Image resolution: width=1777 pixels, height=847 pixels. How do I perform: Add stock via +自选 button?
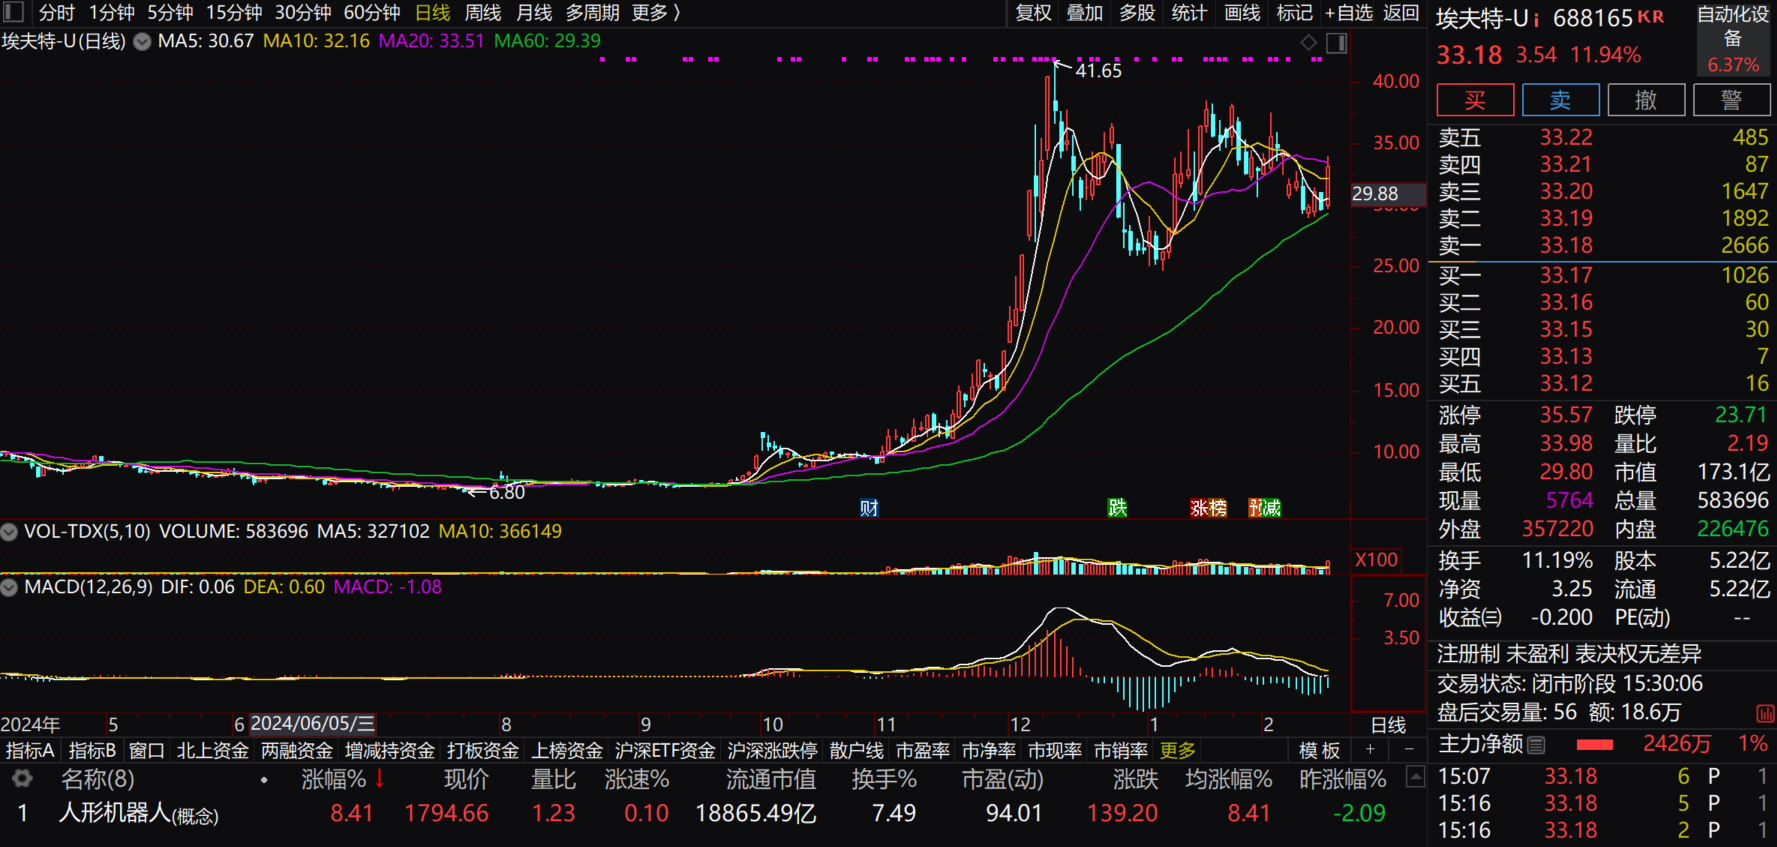click(x=1348, y=13)
